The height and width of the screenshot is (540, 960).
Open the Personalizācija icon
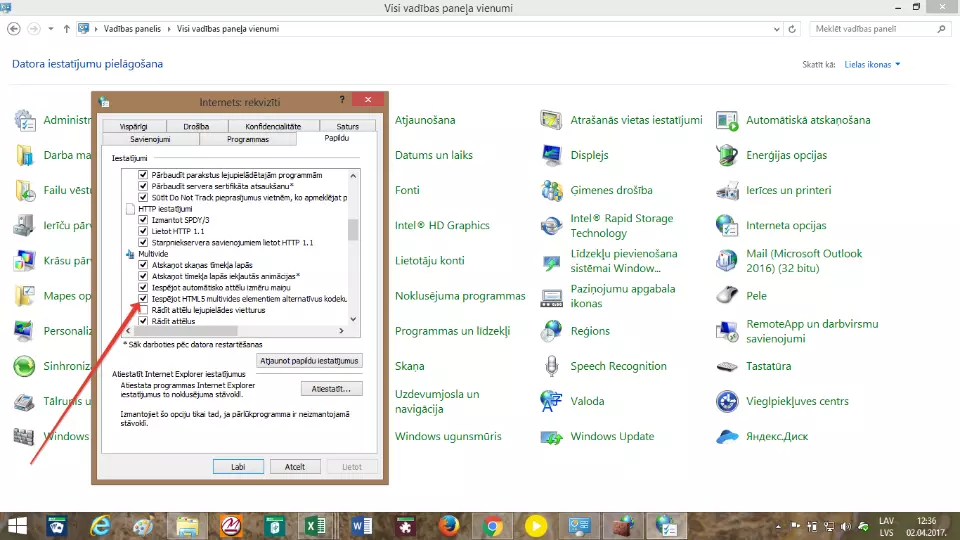24,331
